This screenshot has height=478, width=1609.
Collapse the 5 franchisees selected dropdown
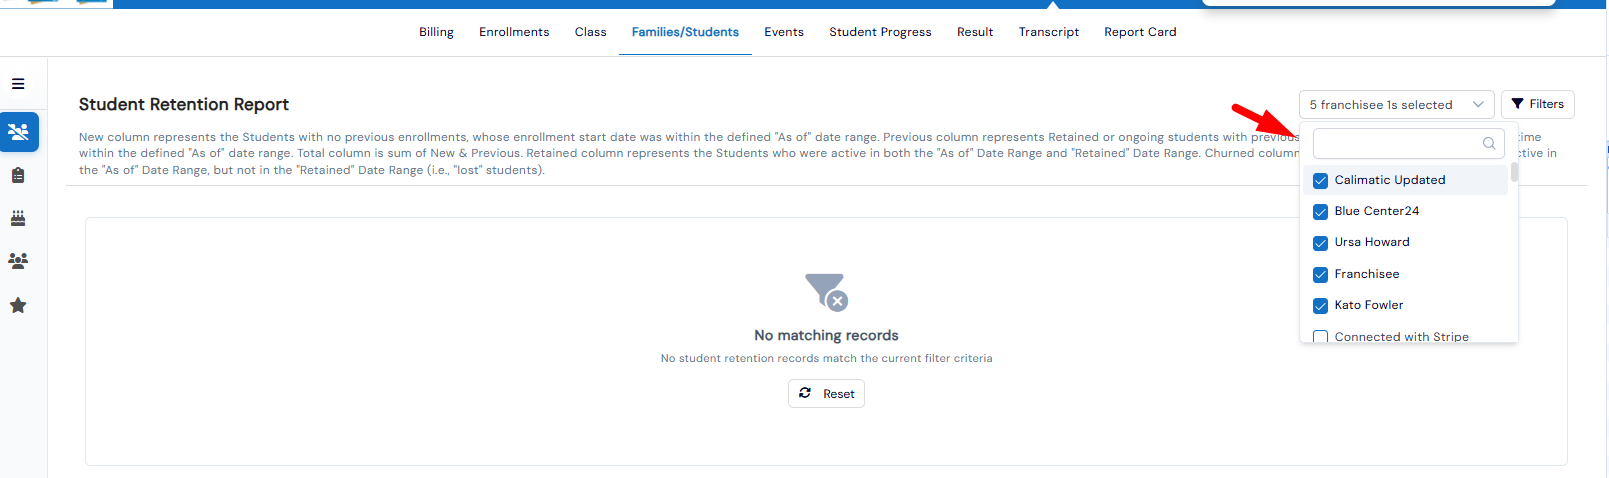pyautogui.click(x=1397, y=104)
